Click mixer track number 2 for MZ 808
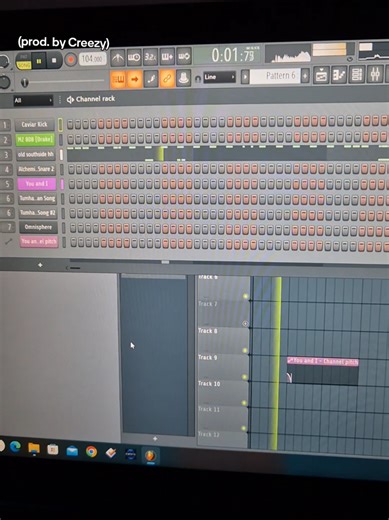Viewport: 389px width, 520px height. point(6,140)
